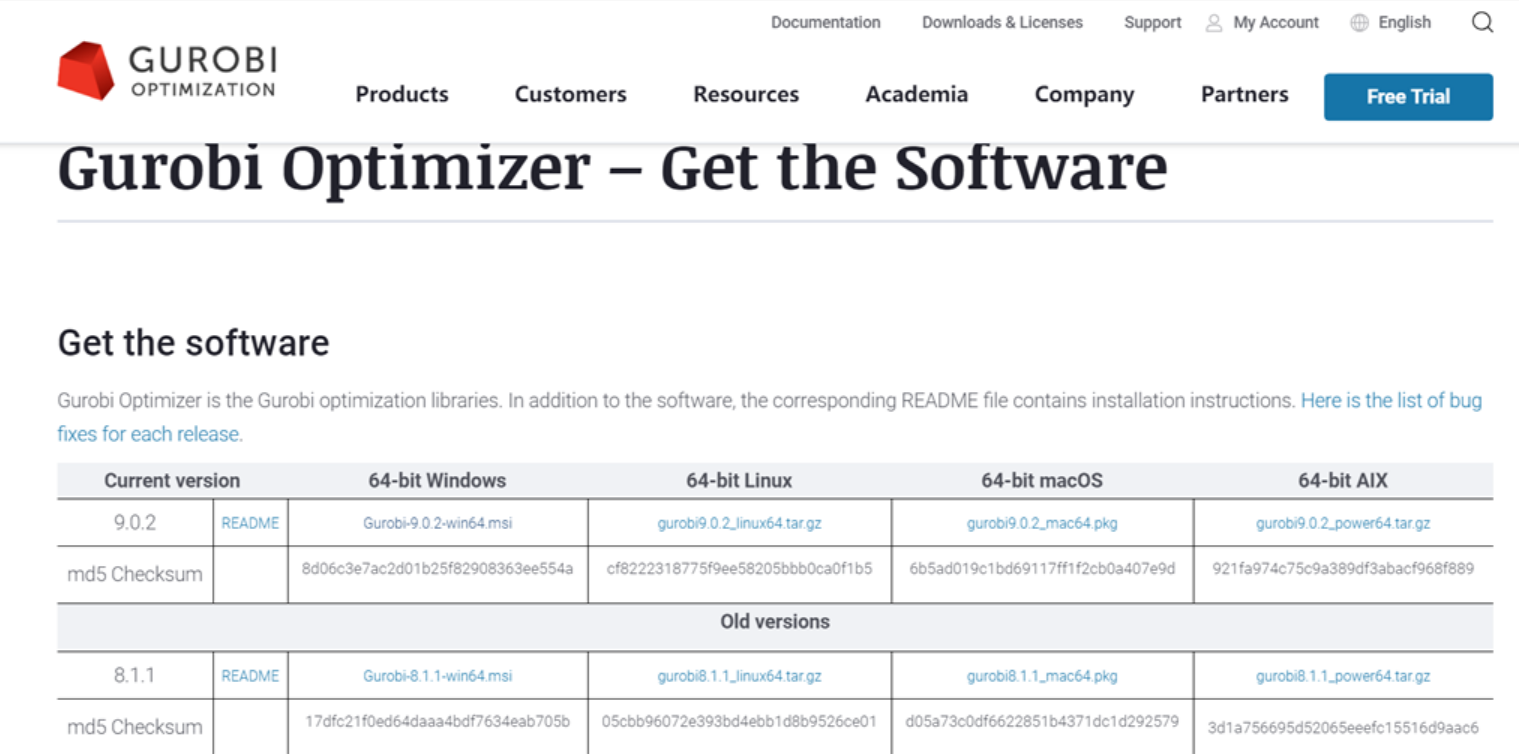Open the Company menu
Image resolution: width=1519 pixels, height=754 pixels.
coord(1085,95)
